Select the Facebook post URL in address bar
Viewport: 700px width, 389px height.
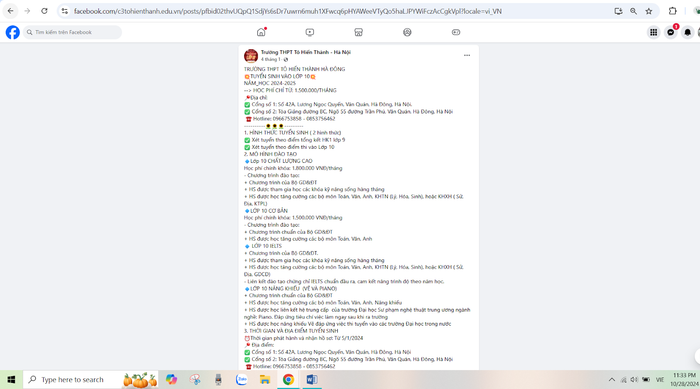pos(288,11)
